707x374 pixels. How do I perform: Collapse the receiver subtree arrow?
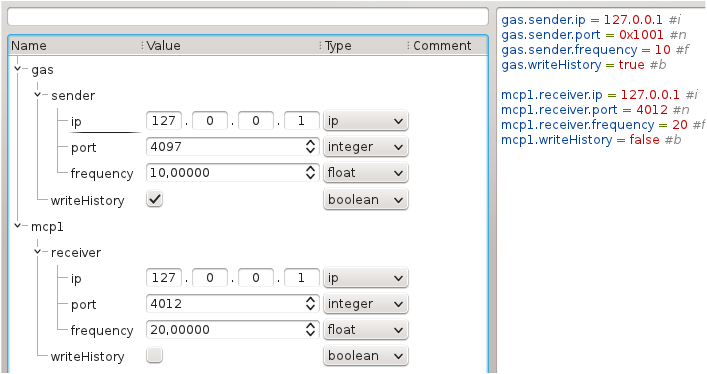pos(38,252)
